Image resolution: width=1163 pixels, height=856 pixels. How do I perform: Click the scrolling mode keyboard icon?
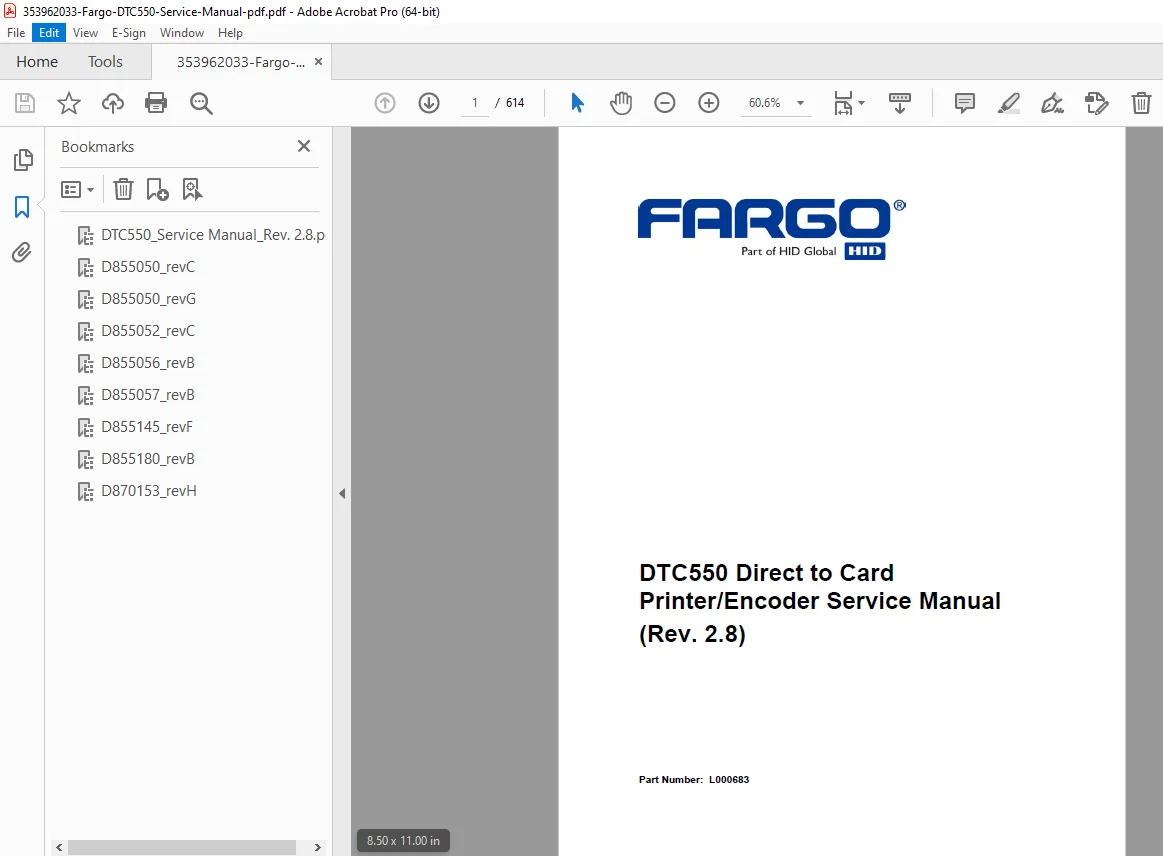[x=900, y=103]
